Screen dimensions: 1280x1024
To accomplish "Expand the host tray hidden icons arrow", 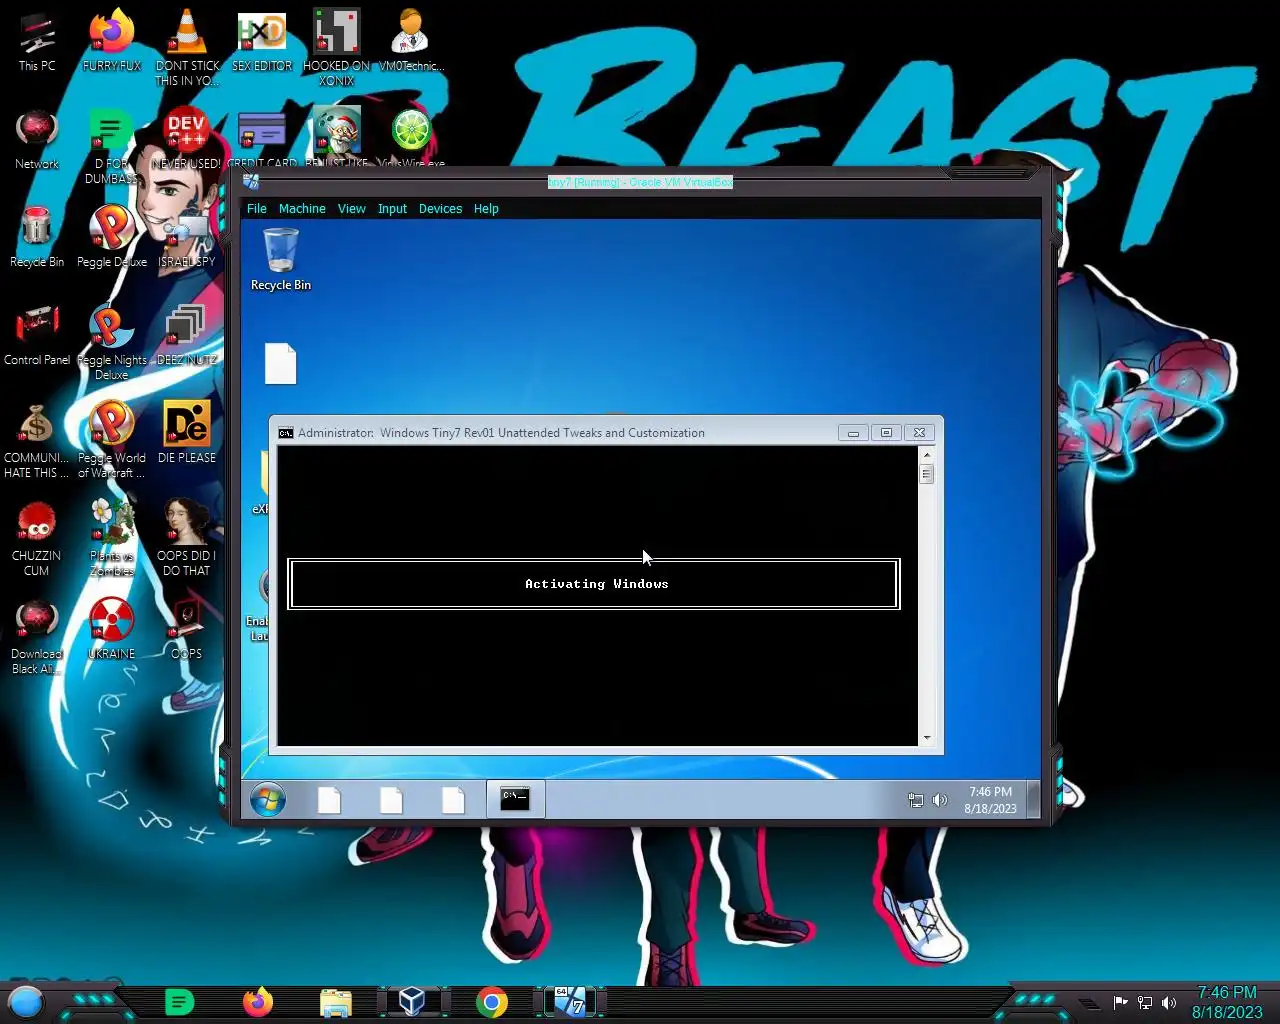I will tap(1090, 1003).
